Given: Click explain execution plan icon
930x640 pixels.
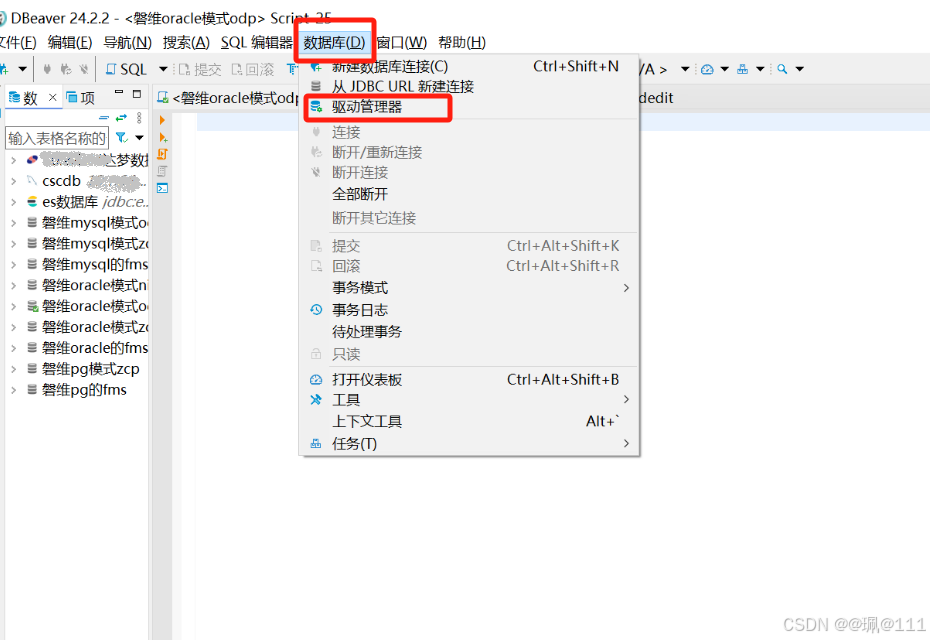Looking at the screenshot, I should (163, 171).
